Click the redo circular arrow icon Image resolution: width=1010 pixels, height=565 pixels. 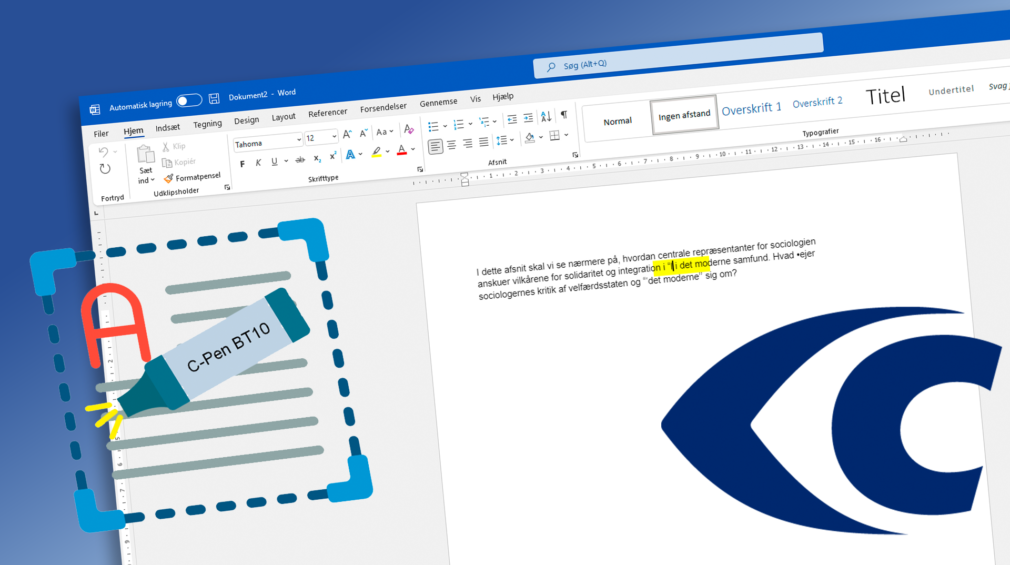[x=105, y=169]
